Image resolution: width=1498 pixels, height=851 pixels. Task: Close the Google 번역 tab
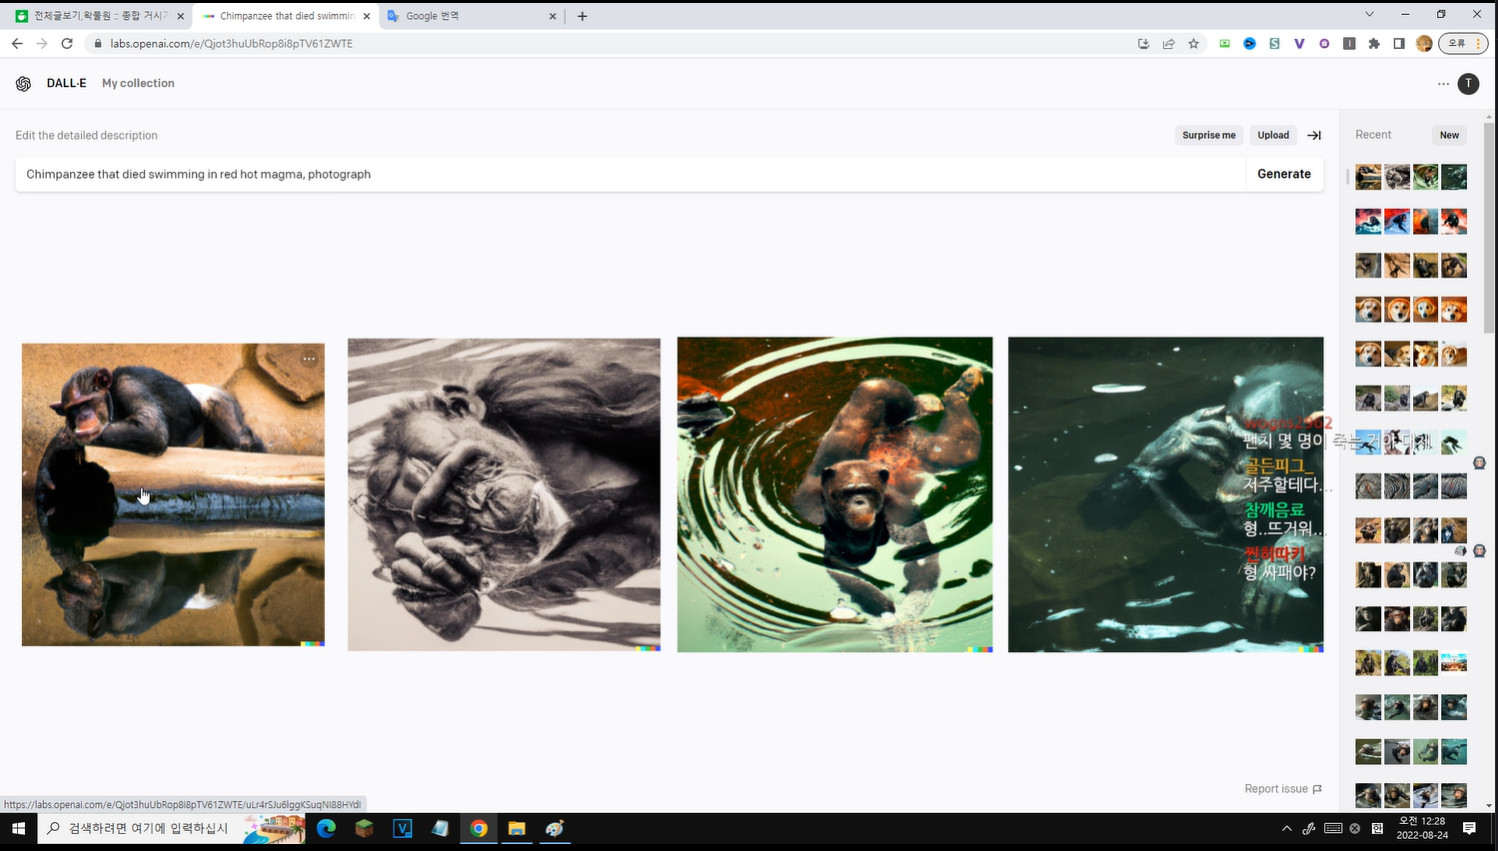(553, 16)
